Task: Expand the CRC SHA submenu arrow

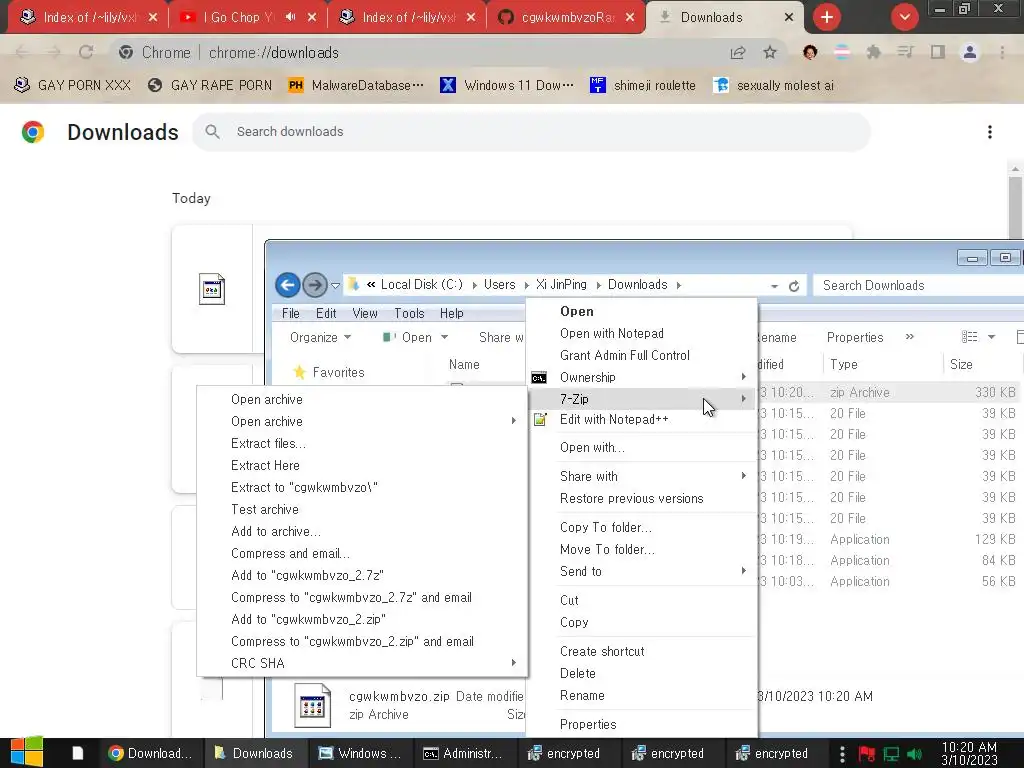Action: 514,663
